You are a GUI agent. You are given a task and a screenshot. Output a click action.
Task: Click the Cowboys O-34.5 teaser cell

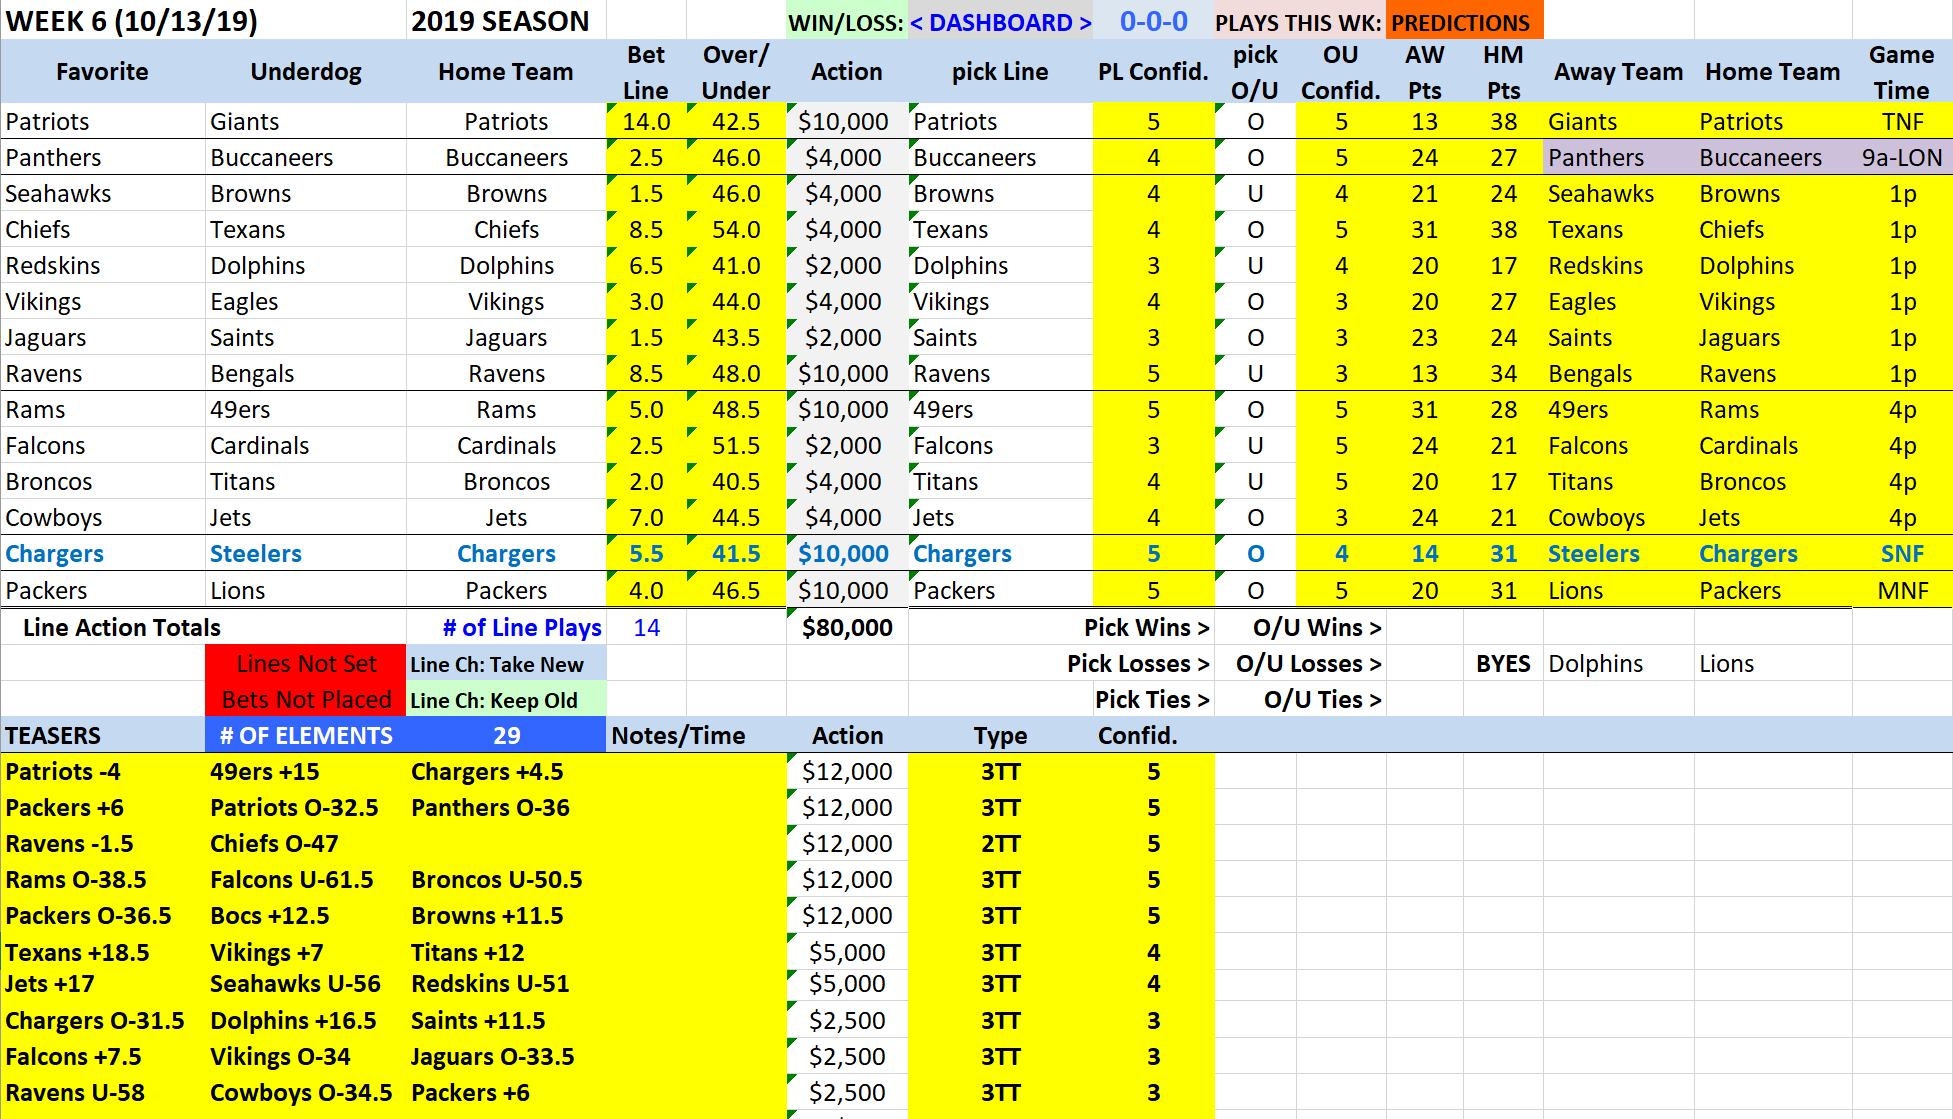[306, 1092]
